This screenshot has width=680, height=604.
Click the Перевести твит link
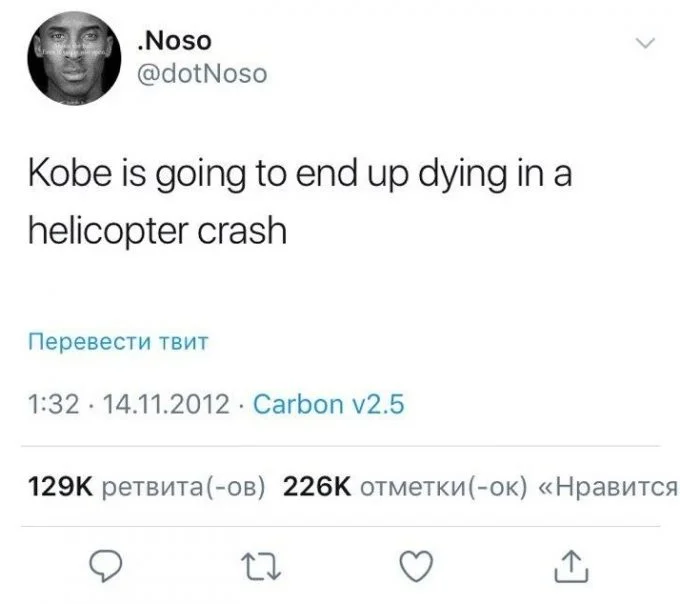118,341
